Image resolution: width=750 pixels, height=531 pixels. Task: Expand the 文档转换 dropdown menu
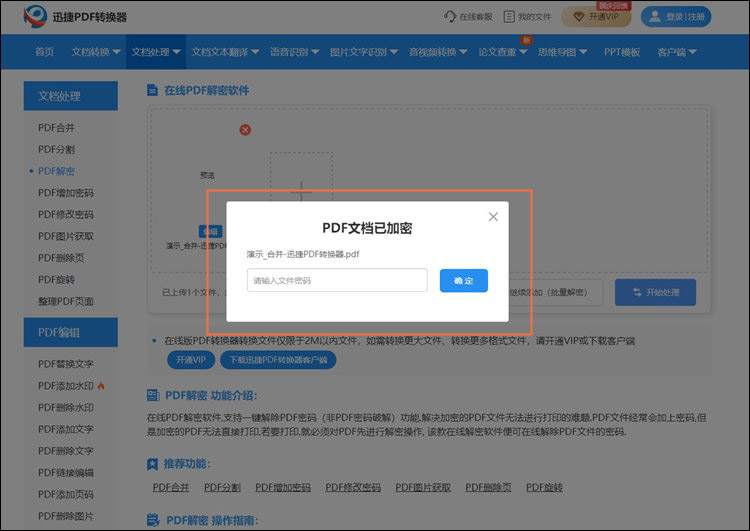(x=96, y=52)
